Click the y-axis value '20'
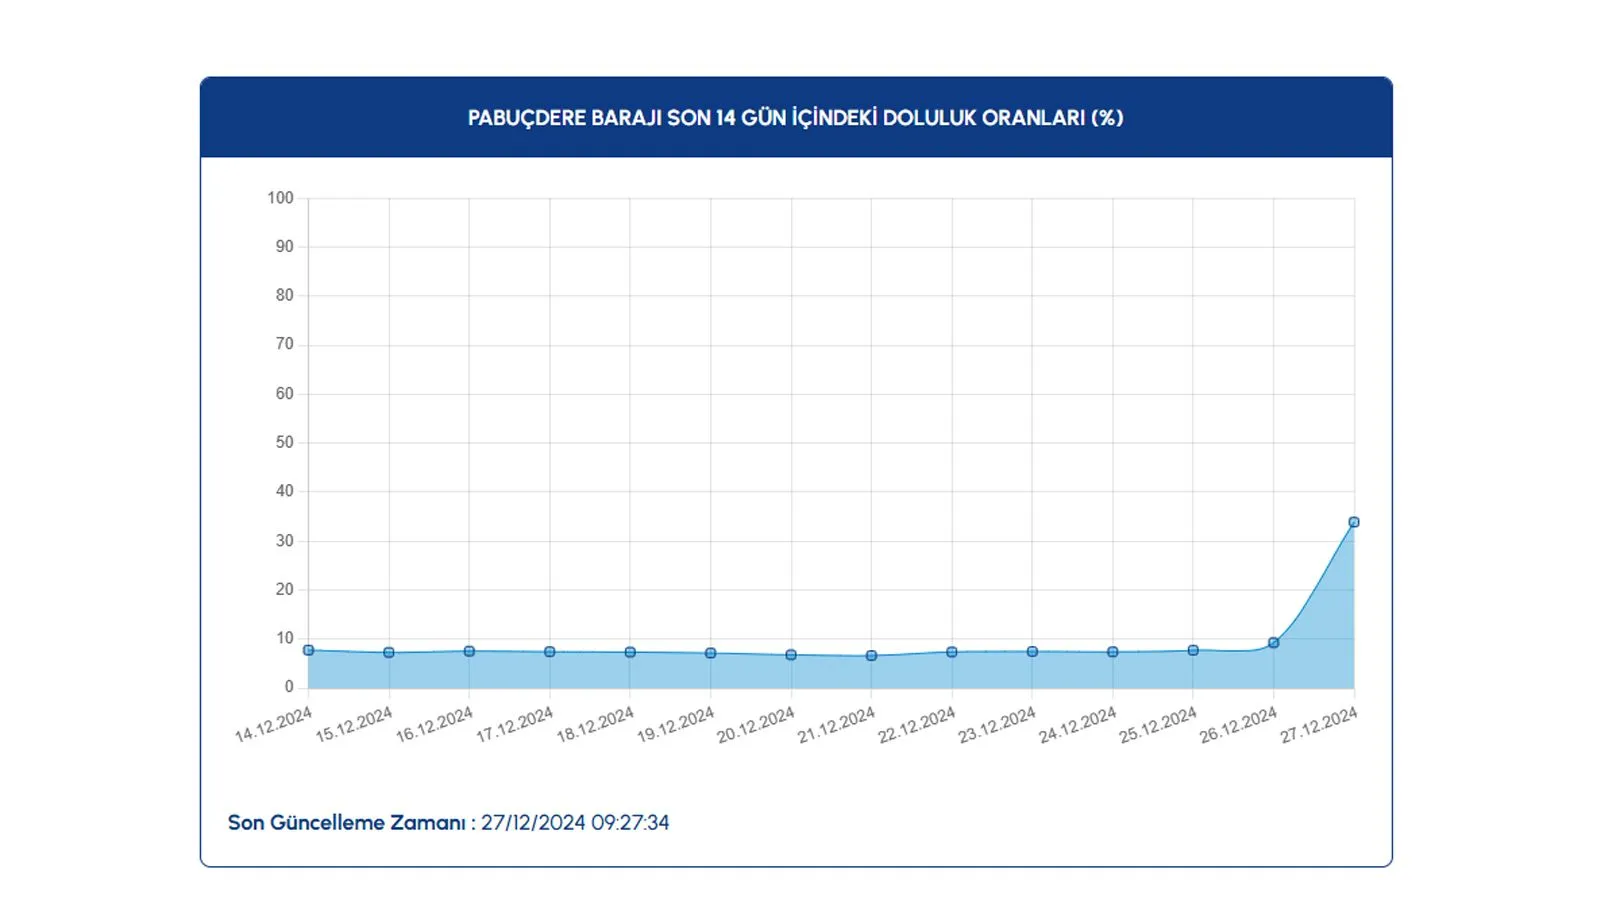 click(285, 590)
